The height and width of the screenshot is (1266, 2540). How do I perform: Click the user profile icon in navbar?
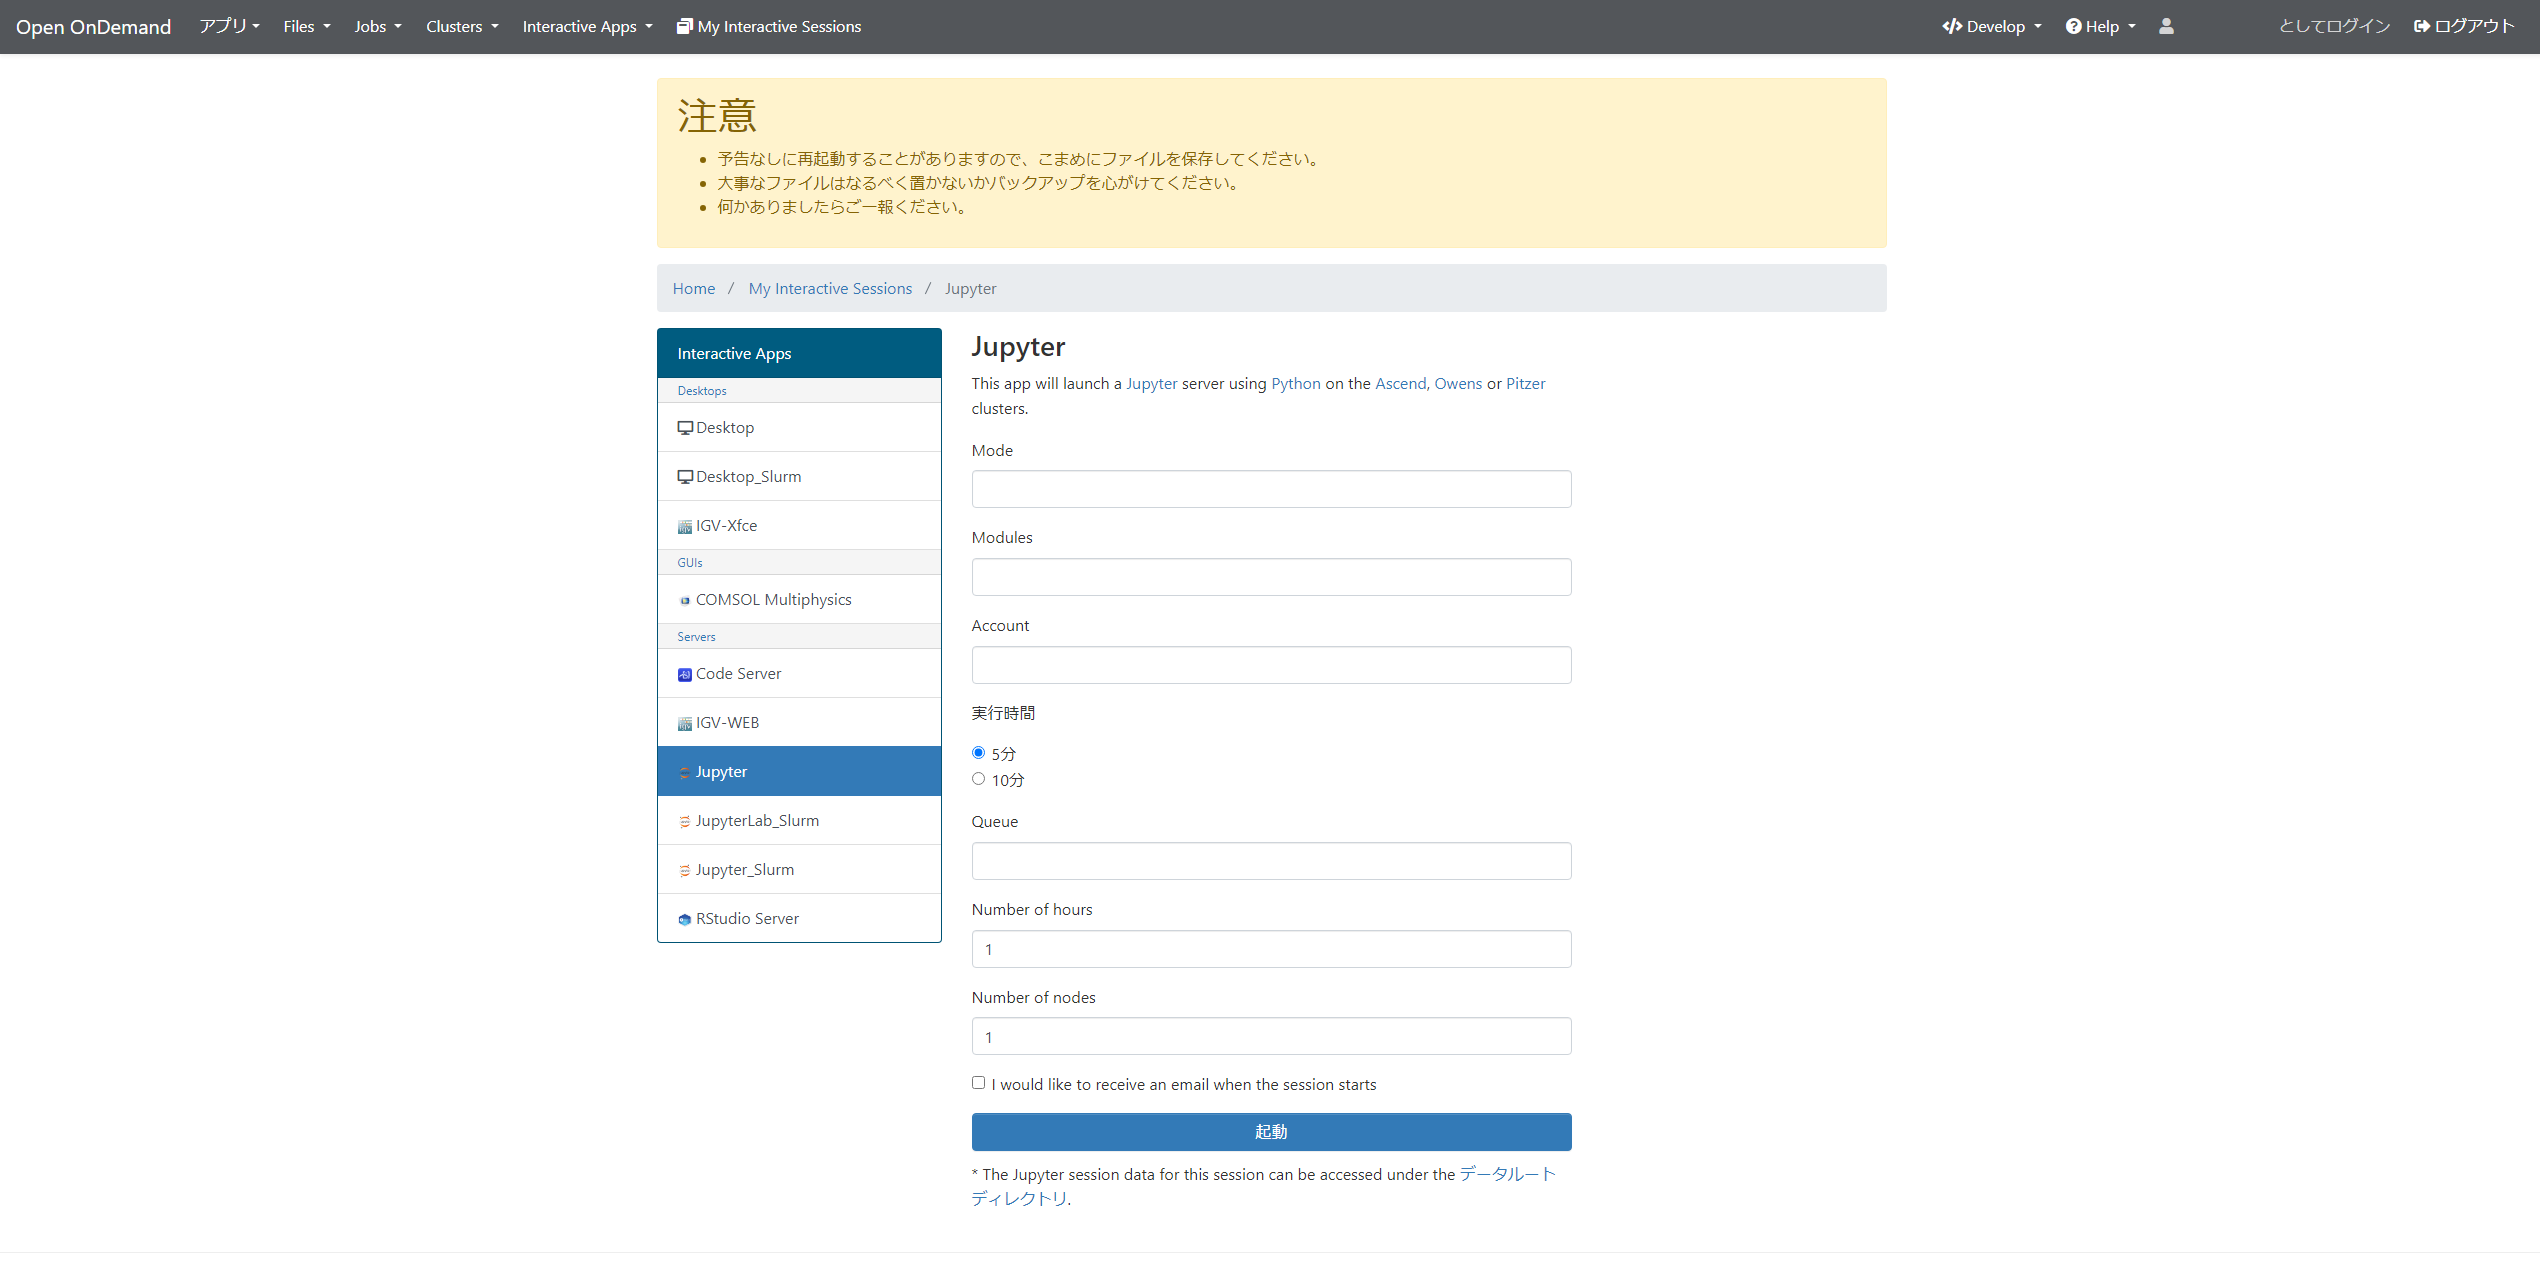2166,26
